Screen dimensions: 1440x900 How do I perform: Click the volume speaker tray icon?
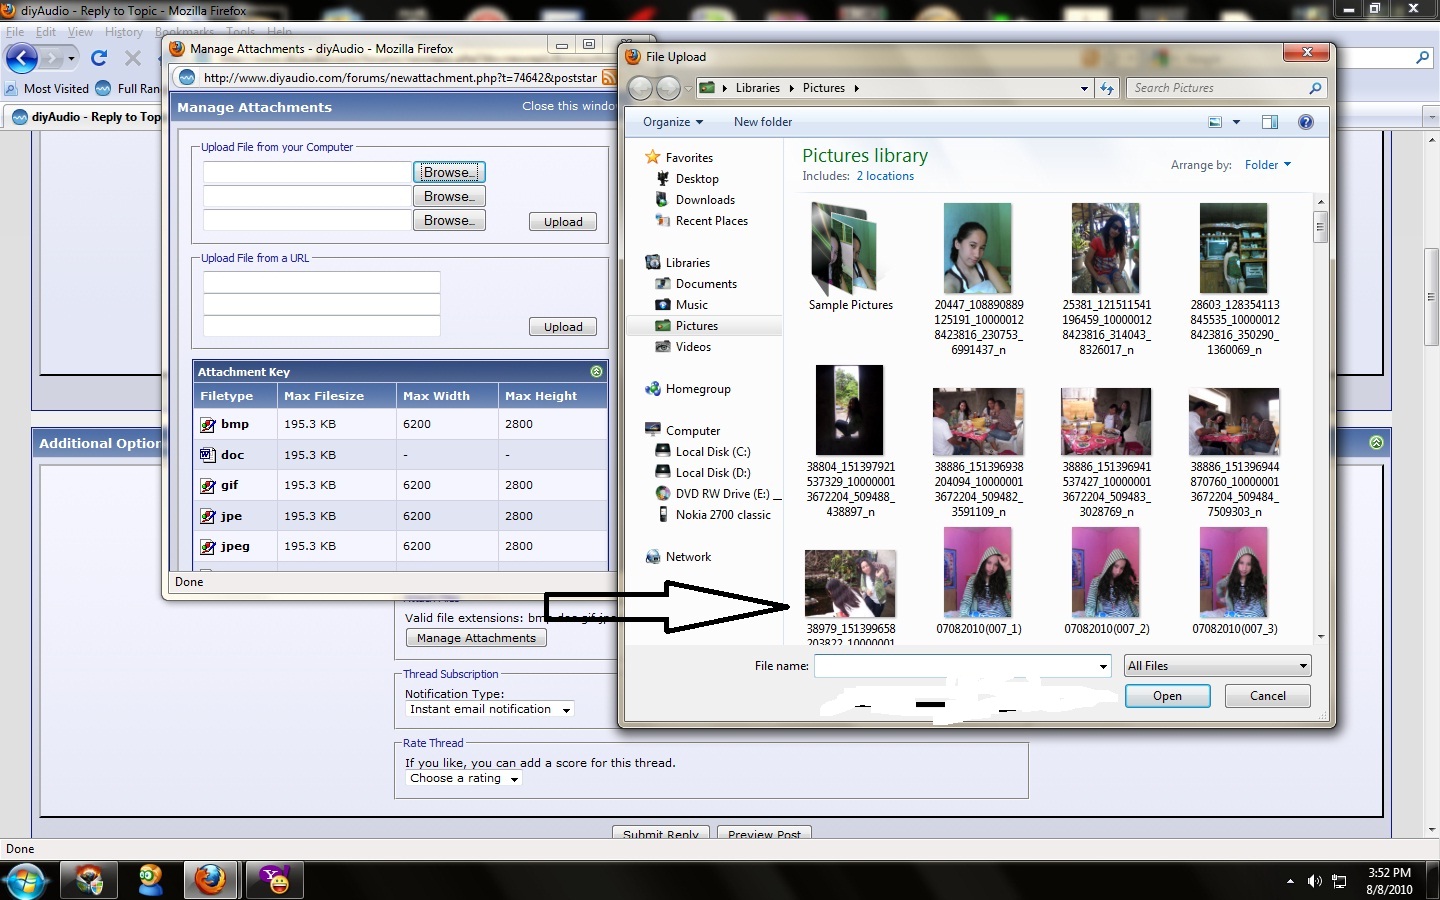pos(1314,881)
